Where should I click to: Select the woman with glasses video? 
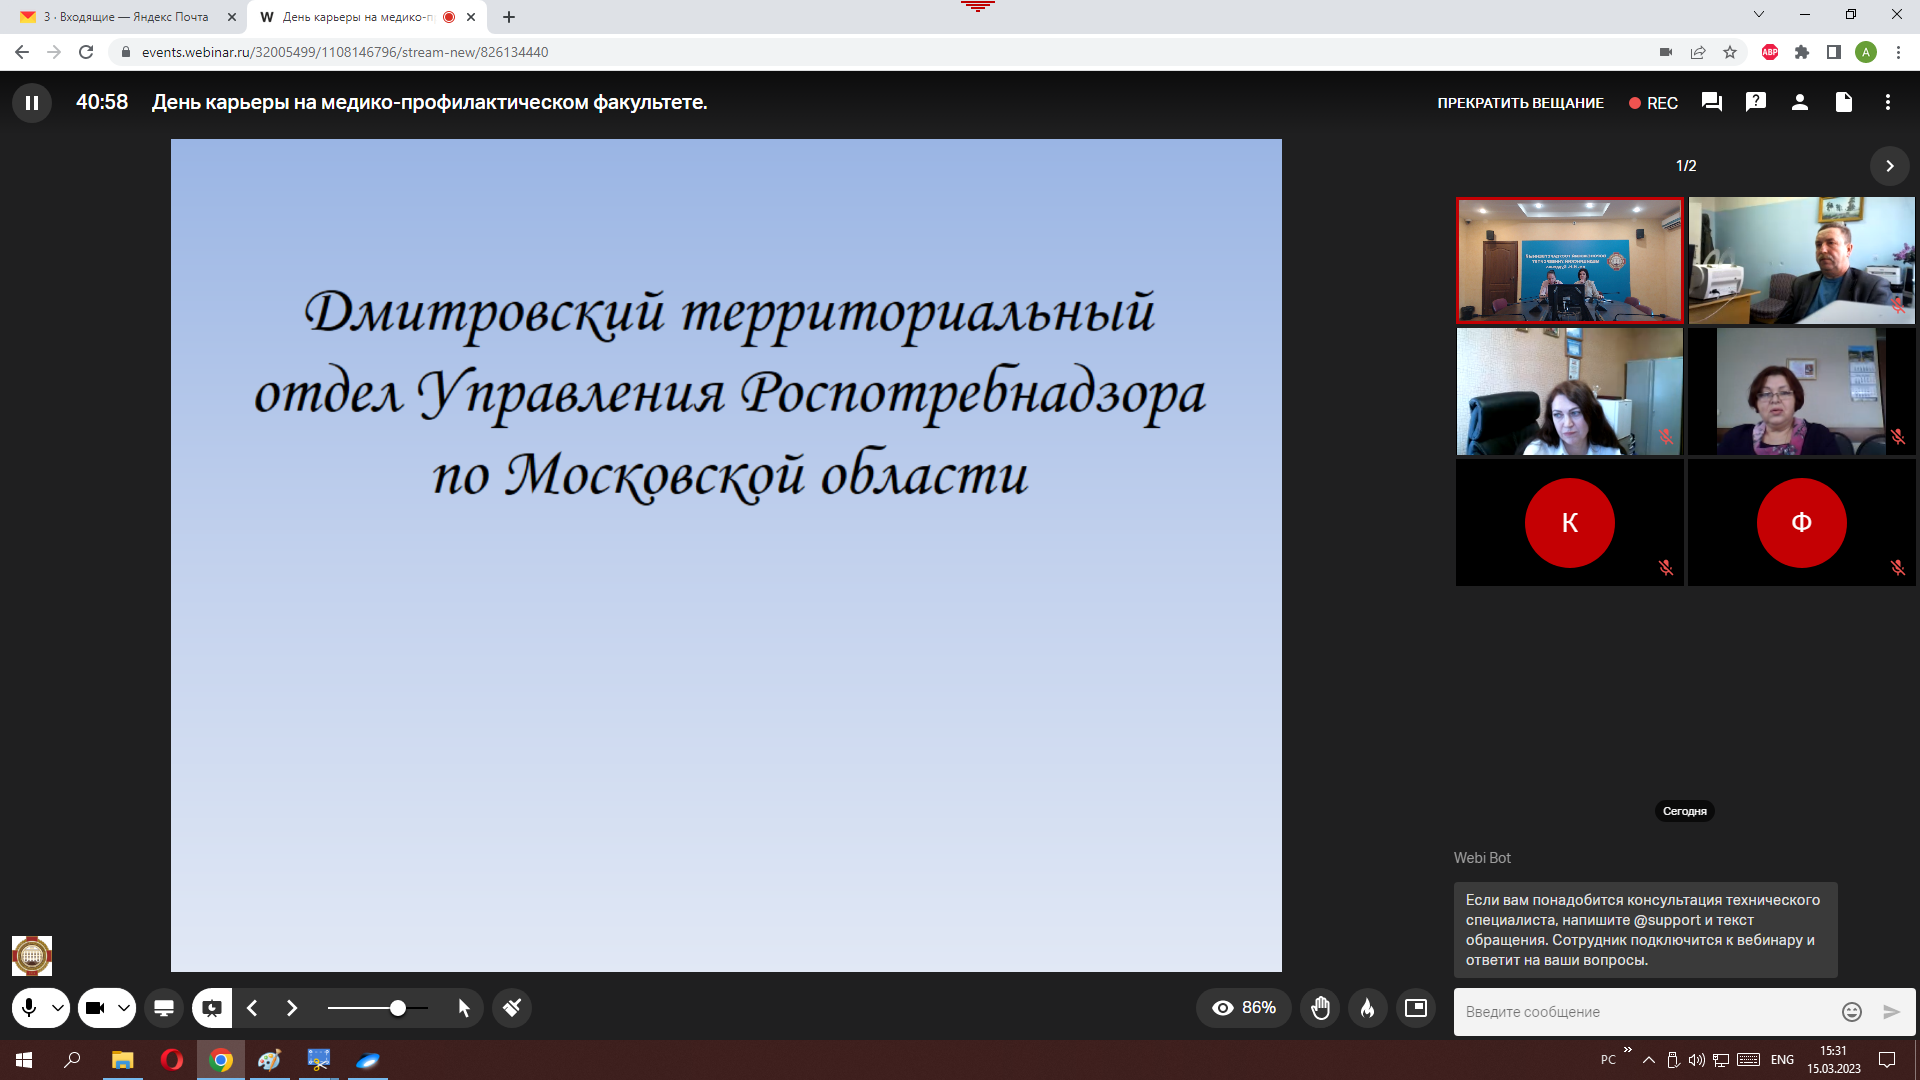(1801, 391)
